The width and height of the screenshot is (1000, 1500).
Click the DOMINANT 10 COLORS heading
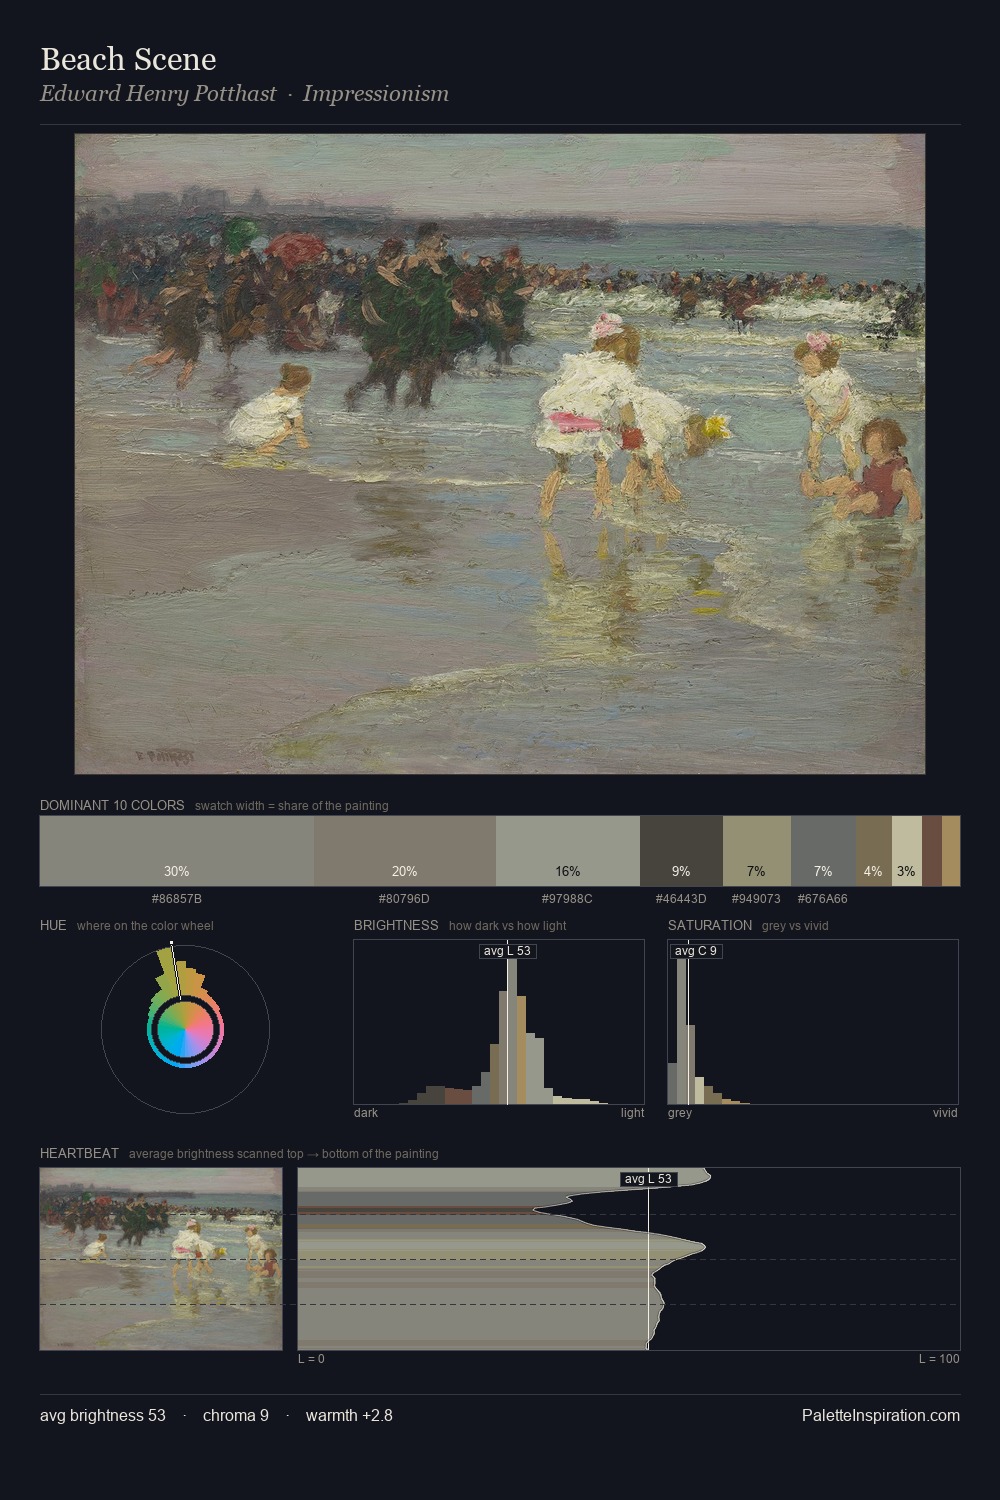coord(112,805)
